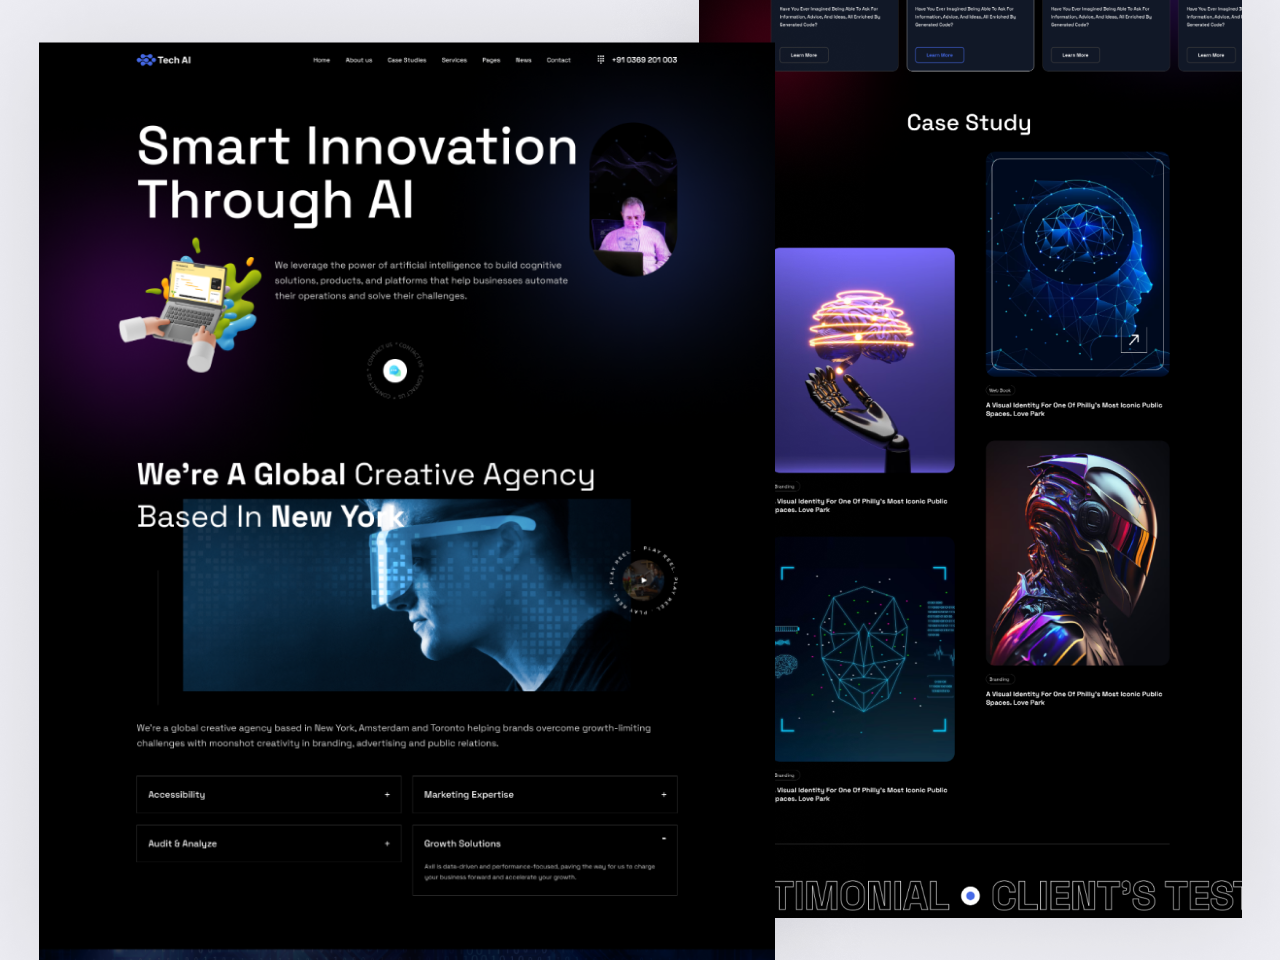
Task: Expand the Audit & Analyze plus icon
Action: (387, 844)
